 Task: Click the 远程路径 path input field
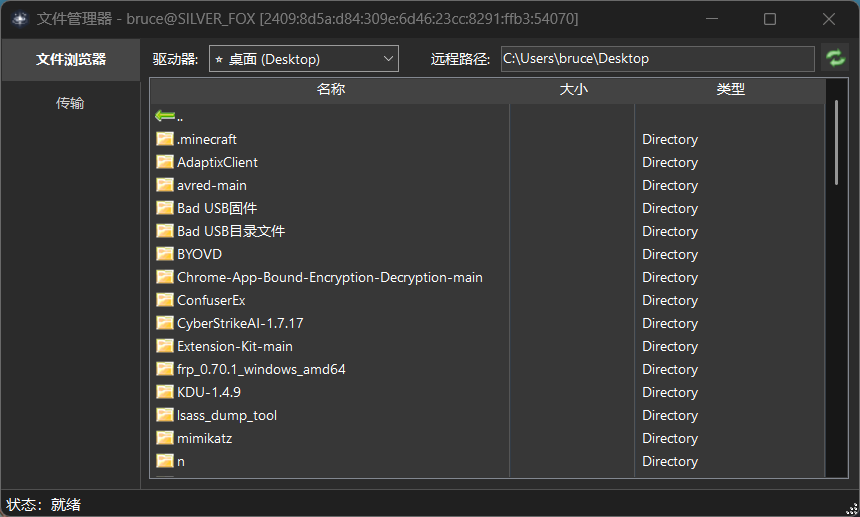click(658, 59)
